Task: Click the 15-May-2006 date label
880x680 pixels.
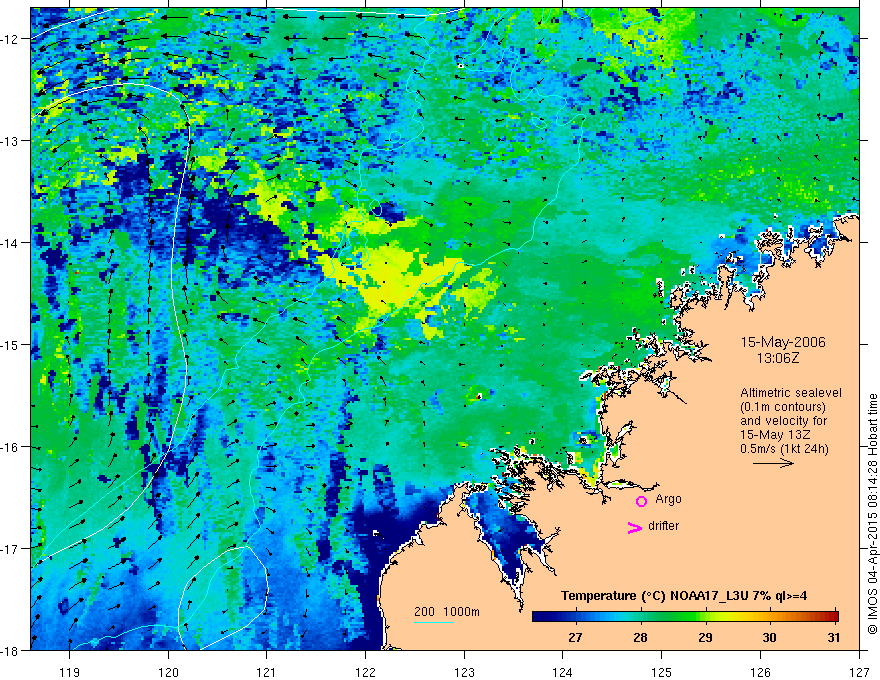Action: [x=783, y=342]
